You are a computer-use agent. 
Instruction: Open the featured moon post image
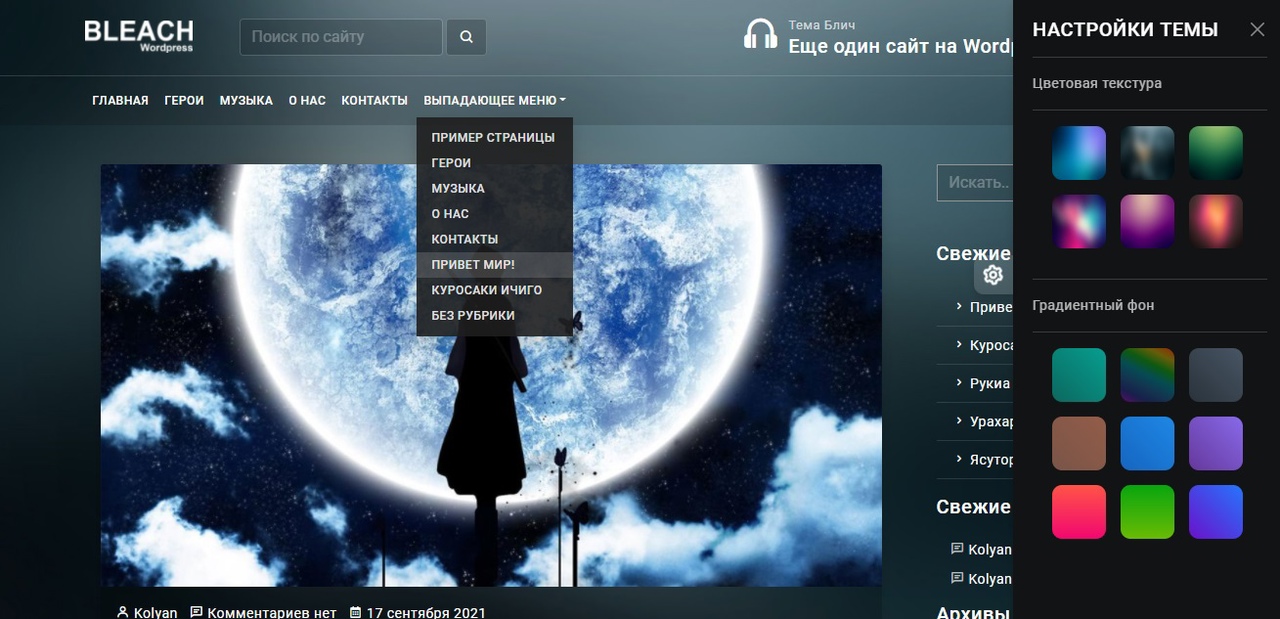(491, 375)
